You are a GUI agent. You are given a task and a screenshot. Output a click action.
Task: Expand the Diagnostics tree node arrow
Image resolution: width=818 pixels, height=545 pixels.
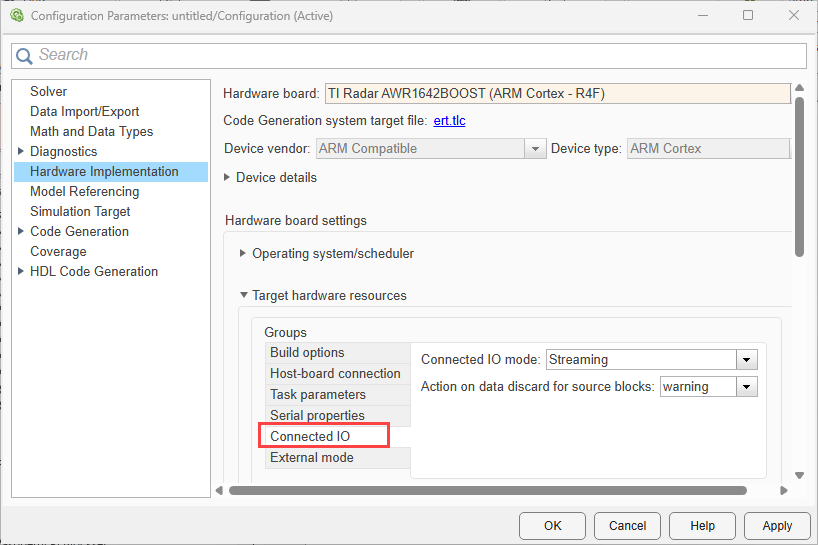tap(21, 151)
